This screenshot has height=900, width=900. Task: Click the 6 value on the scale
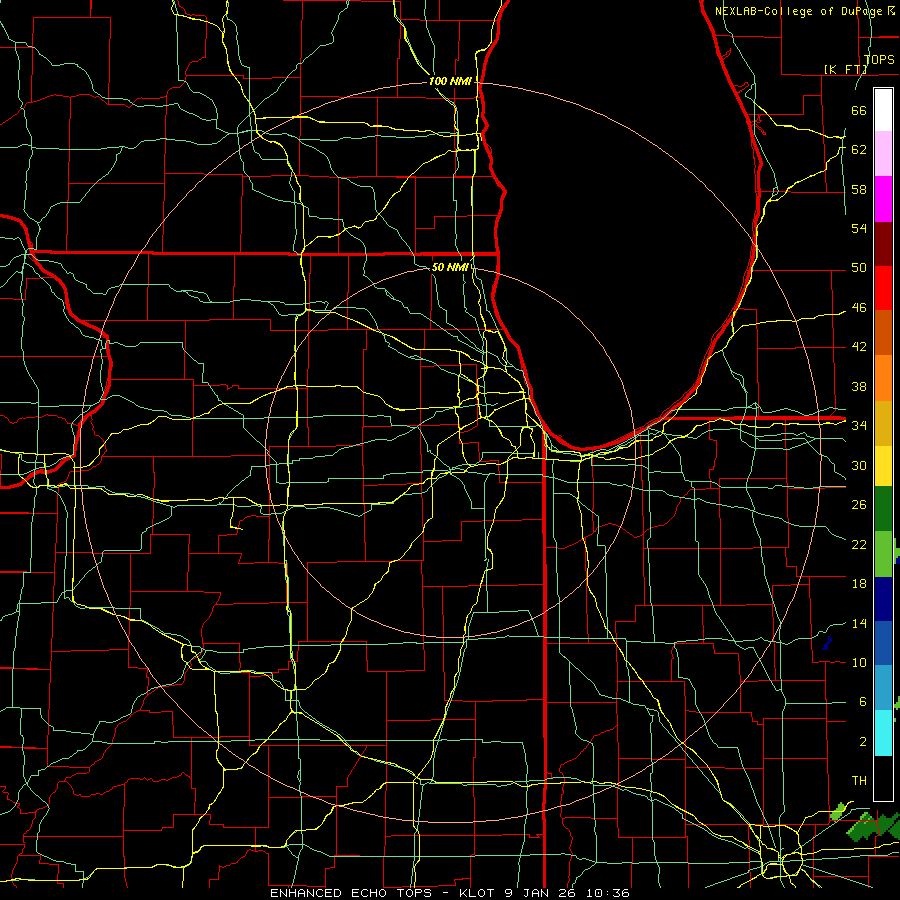tap(862, 701)
